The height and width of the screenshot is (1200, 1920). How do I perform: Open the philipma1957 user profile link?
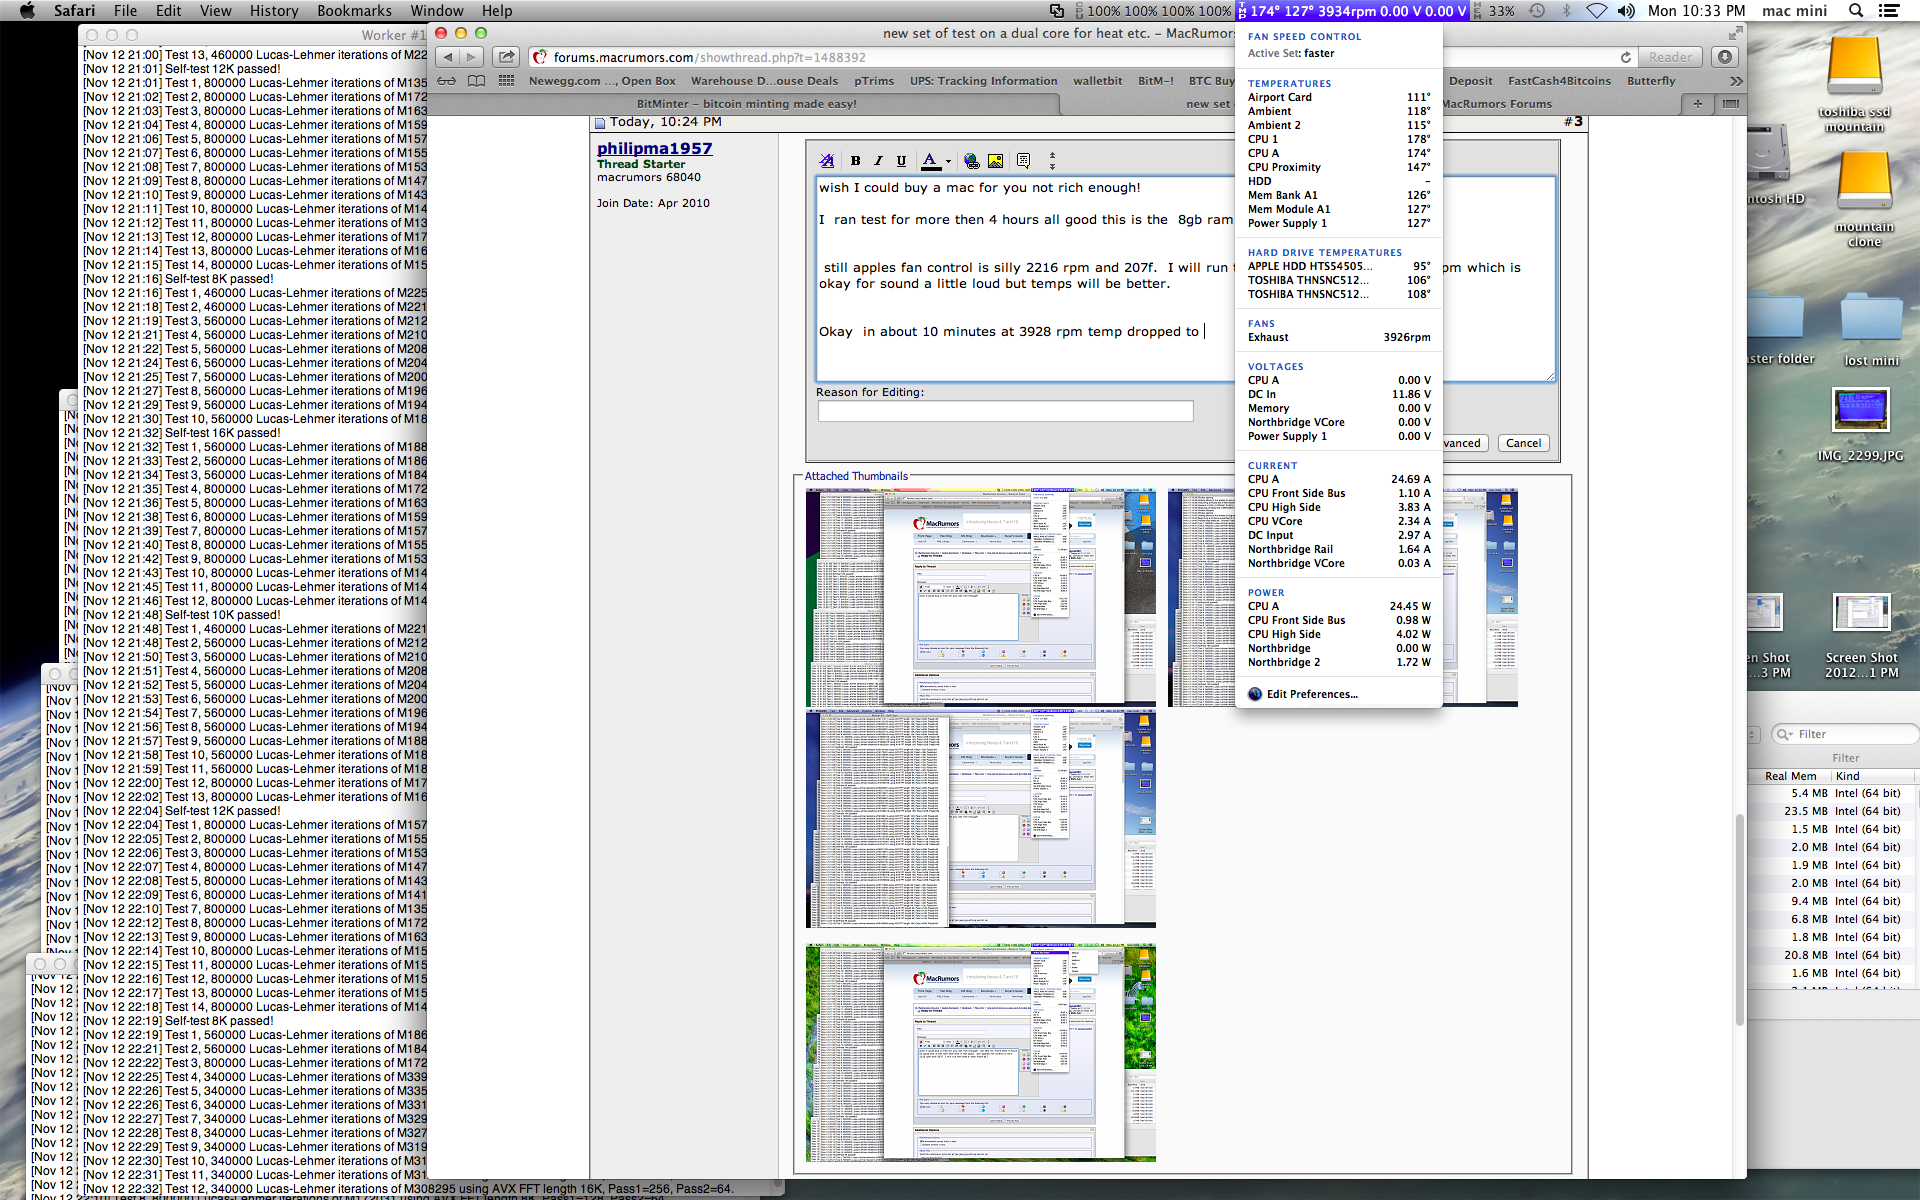pos(654,148)
